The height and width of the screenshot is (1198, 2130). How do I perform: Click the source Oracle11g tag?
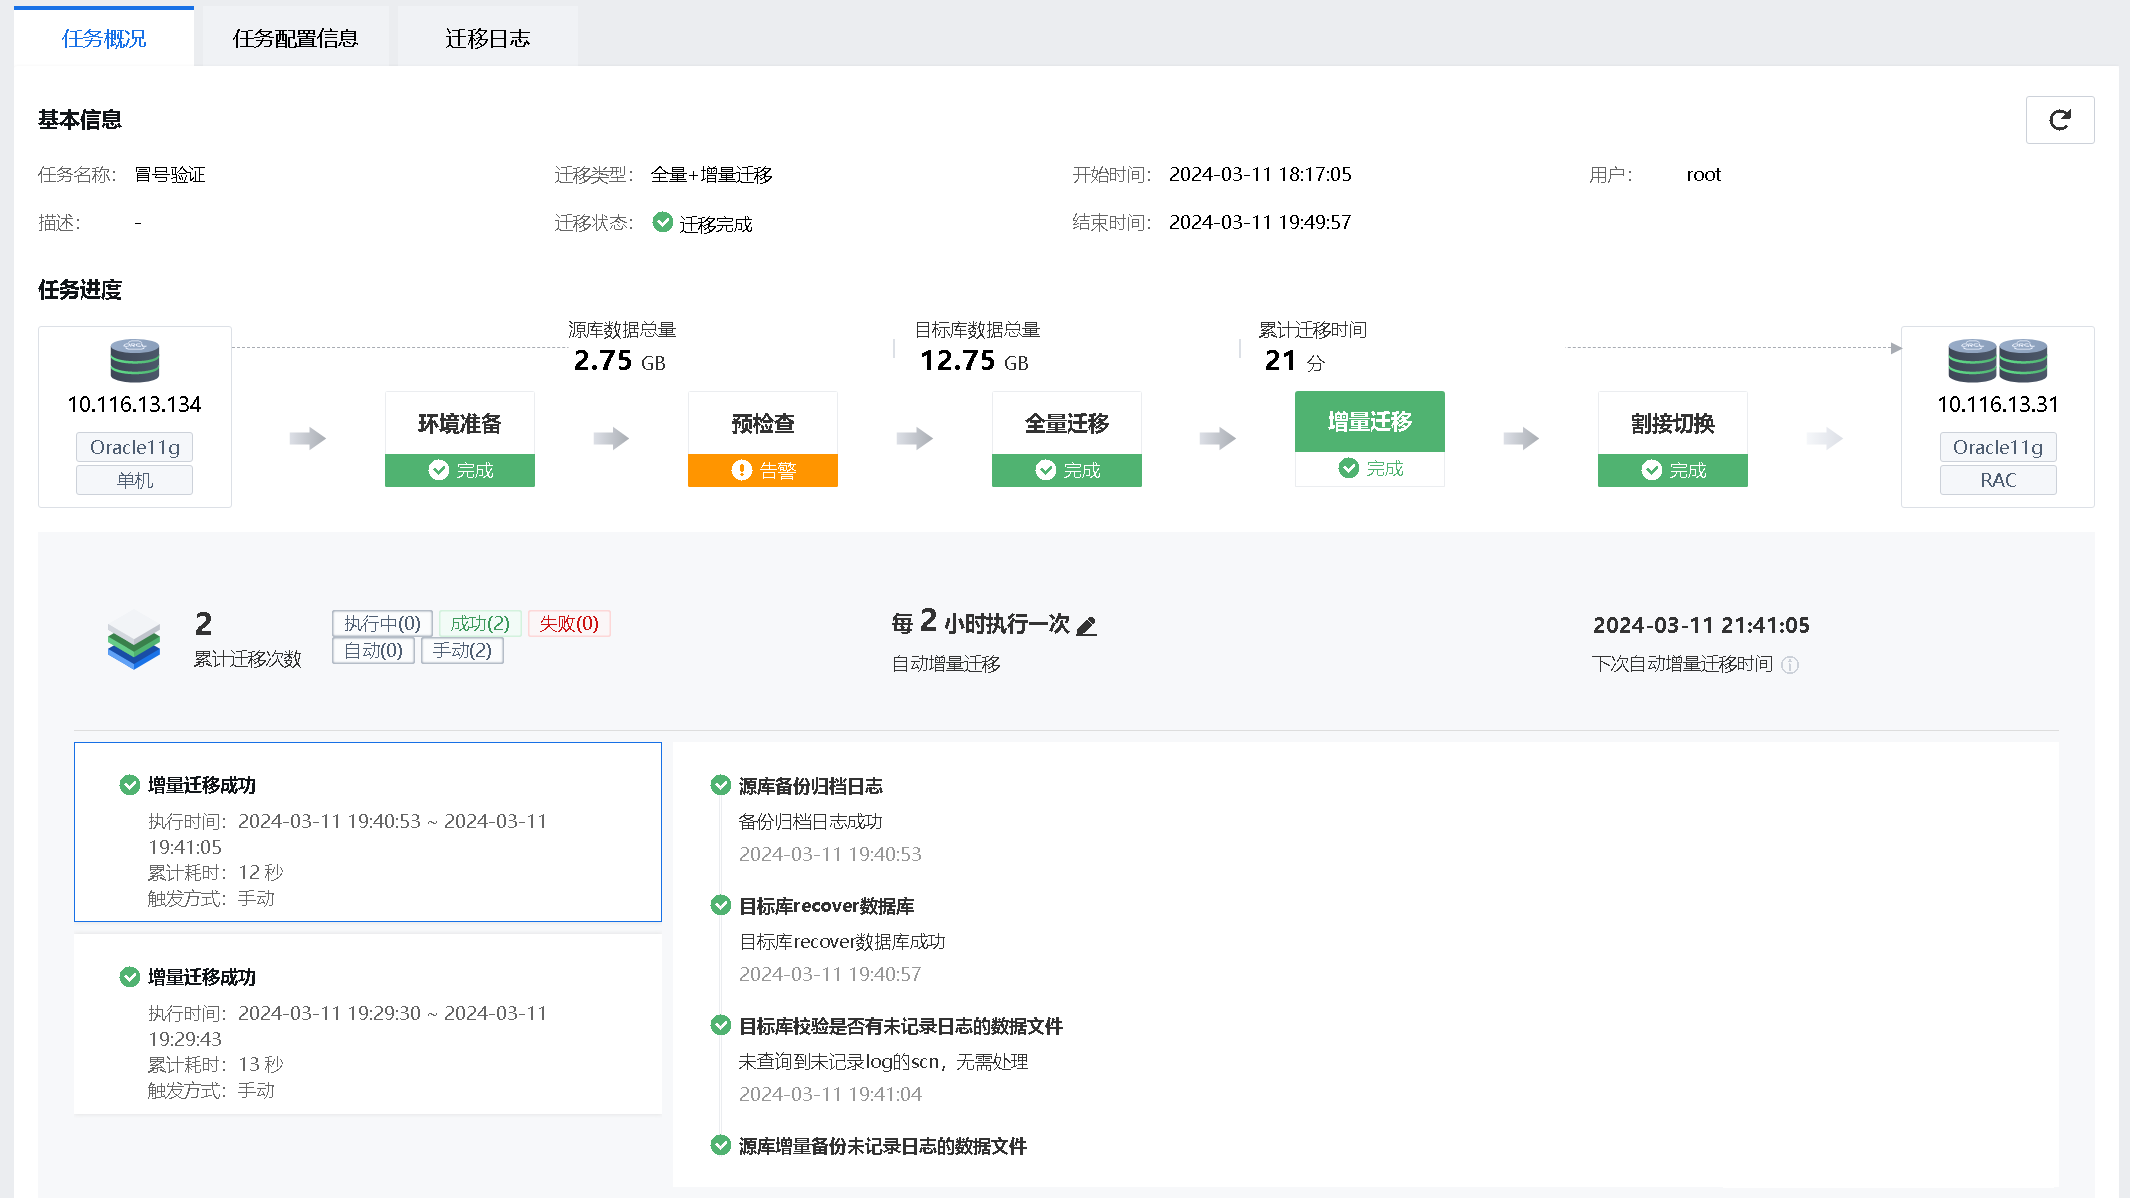[x=135, y=447]
